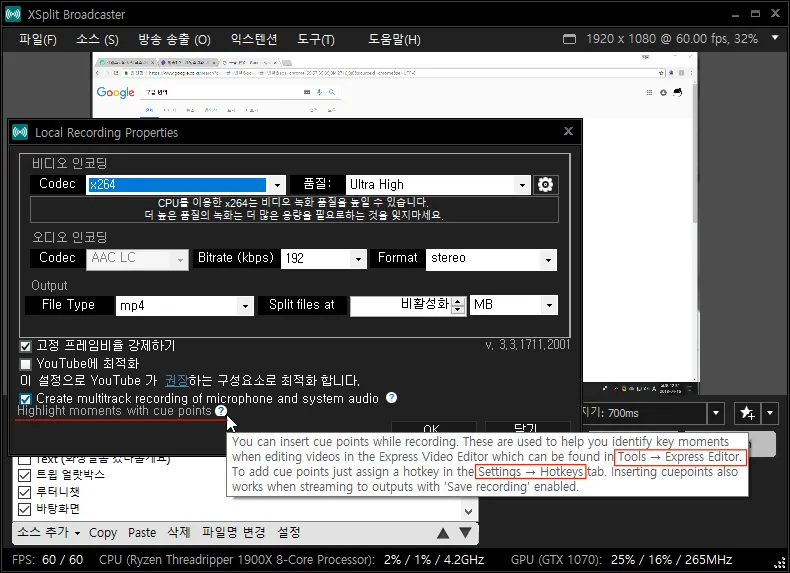Click CPU Ryzen Threadripper status text
Image resolution: width=790 pixels, height=573 pixels.
291,559
